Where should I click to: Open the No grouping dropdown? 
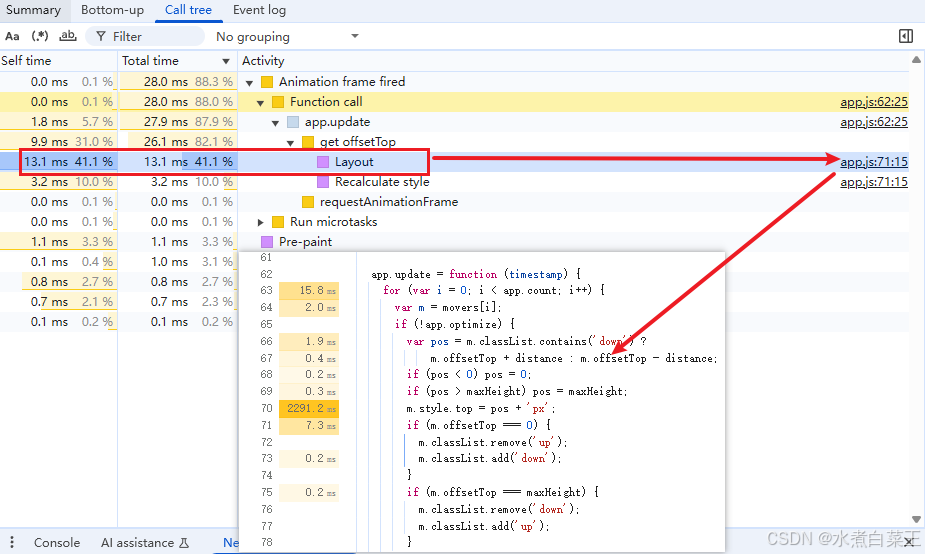point(287,37)
